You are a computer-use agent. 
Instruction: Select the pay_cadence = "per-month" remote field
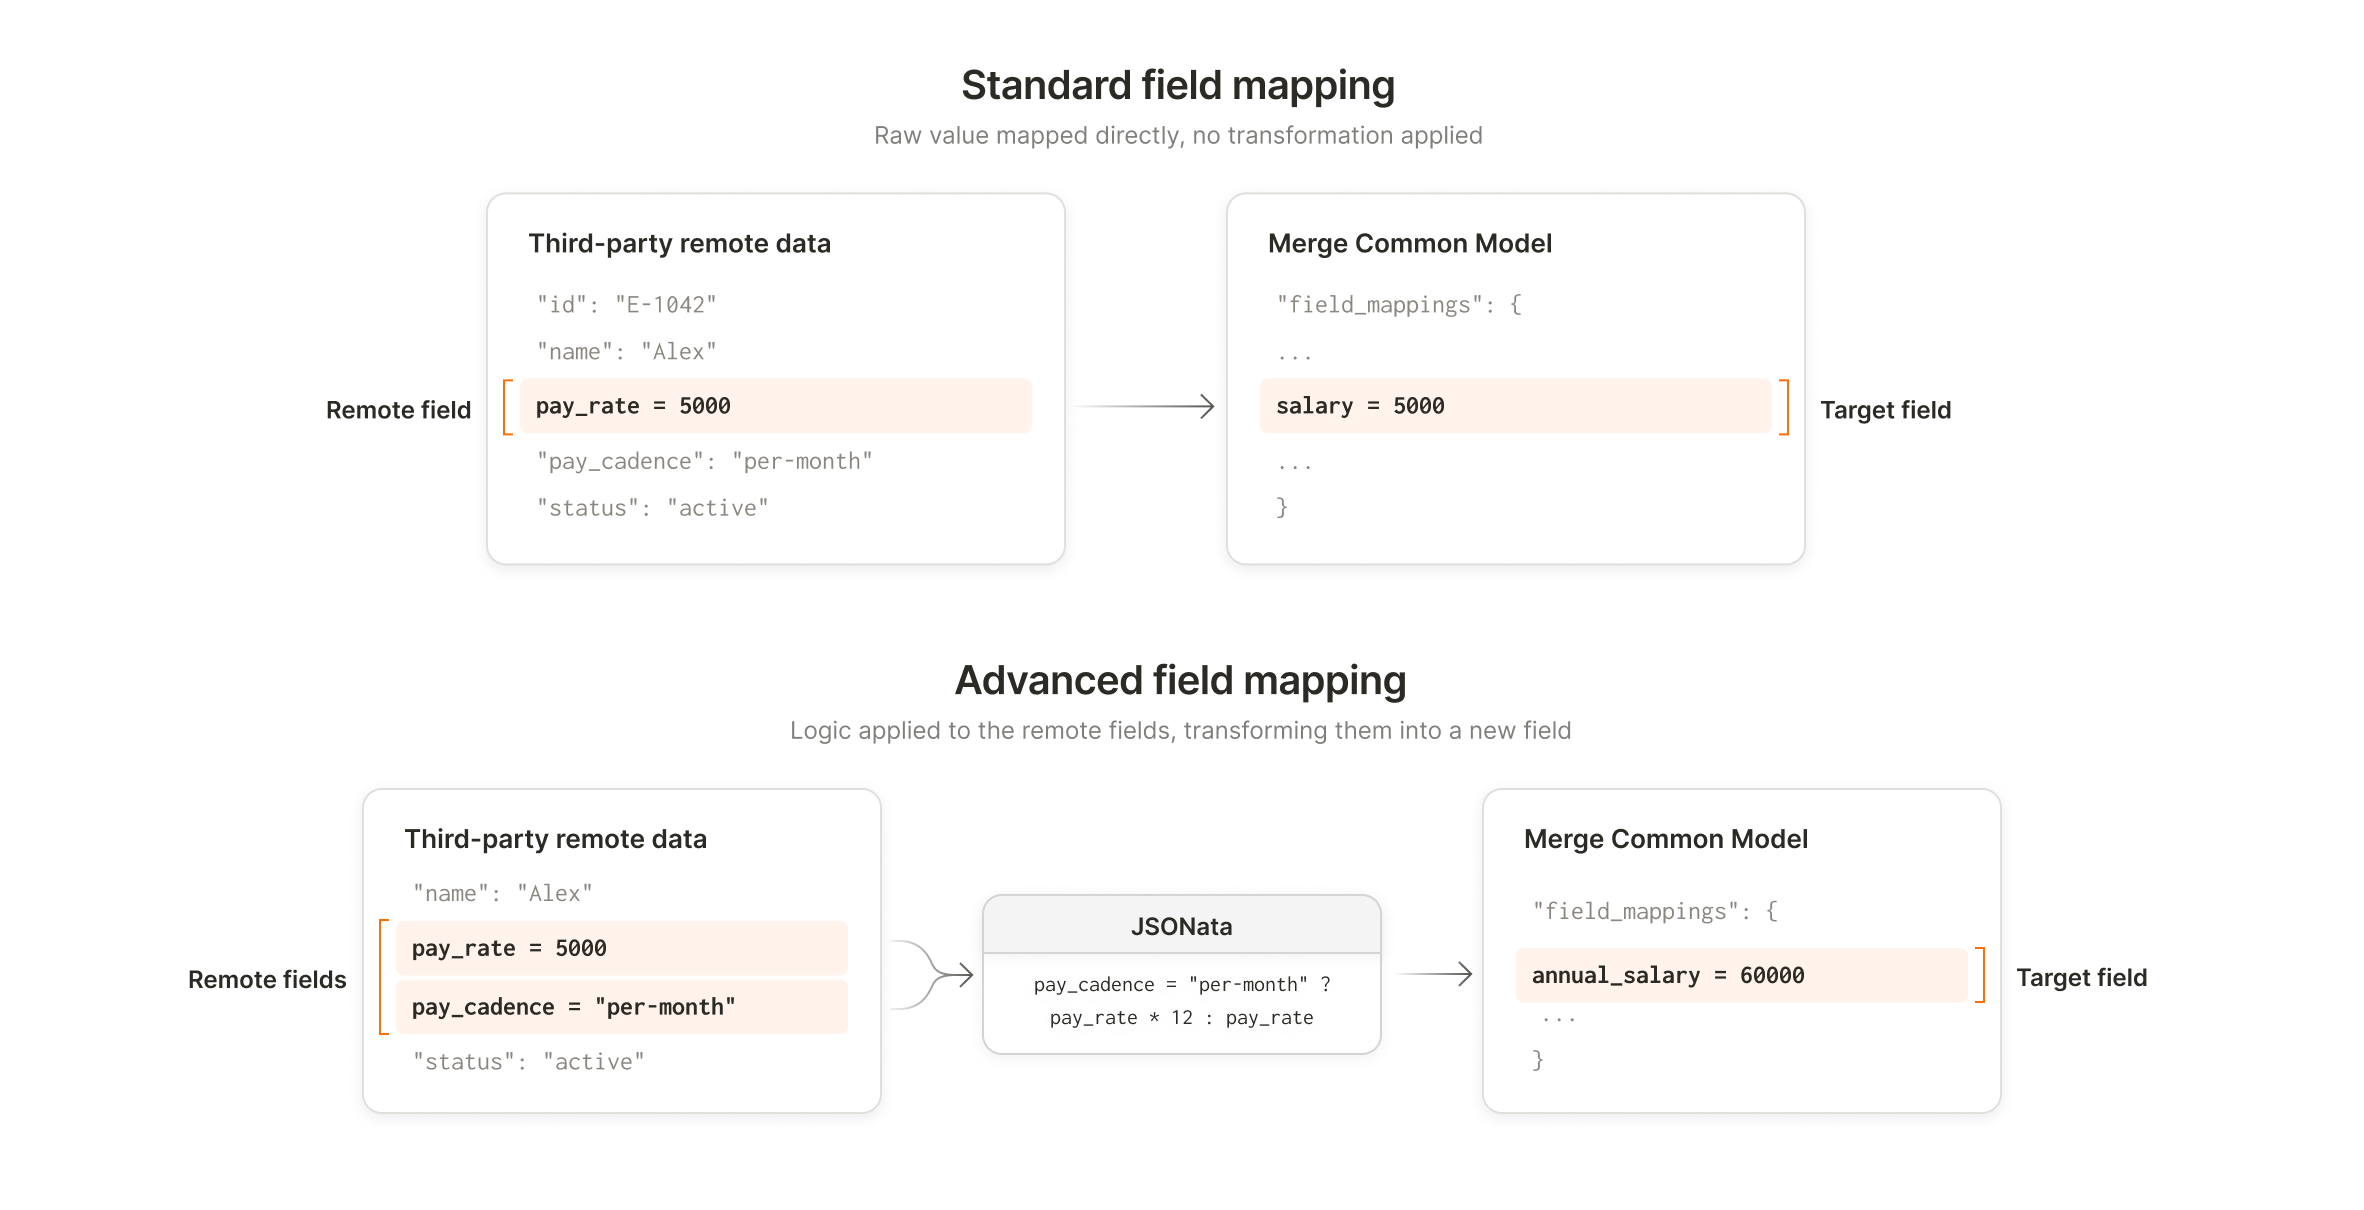pyautogui.click(x=622, y=1006)
